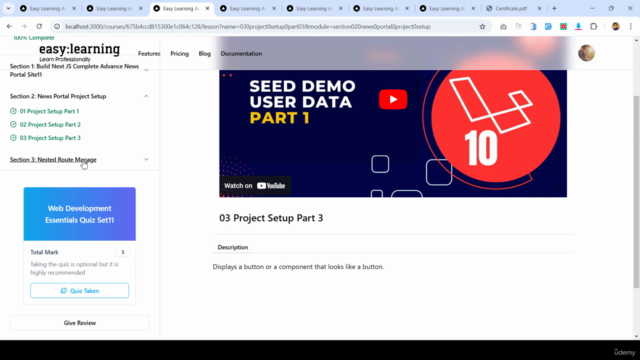Image resolution: width=640 pixels, height=360 pixels.
Task: Open a new browser tab
Action: click(554, 9)
